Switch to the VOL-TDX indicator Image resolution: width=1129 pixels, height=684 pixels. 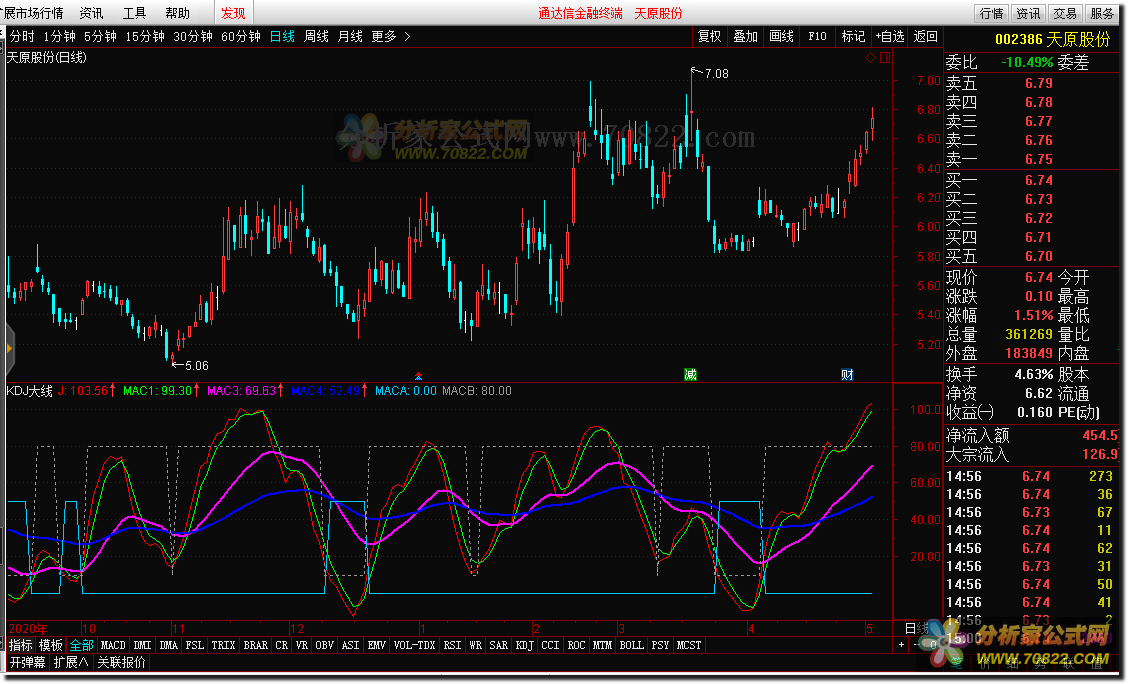pyautogui.click(x=415, y=645)
